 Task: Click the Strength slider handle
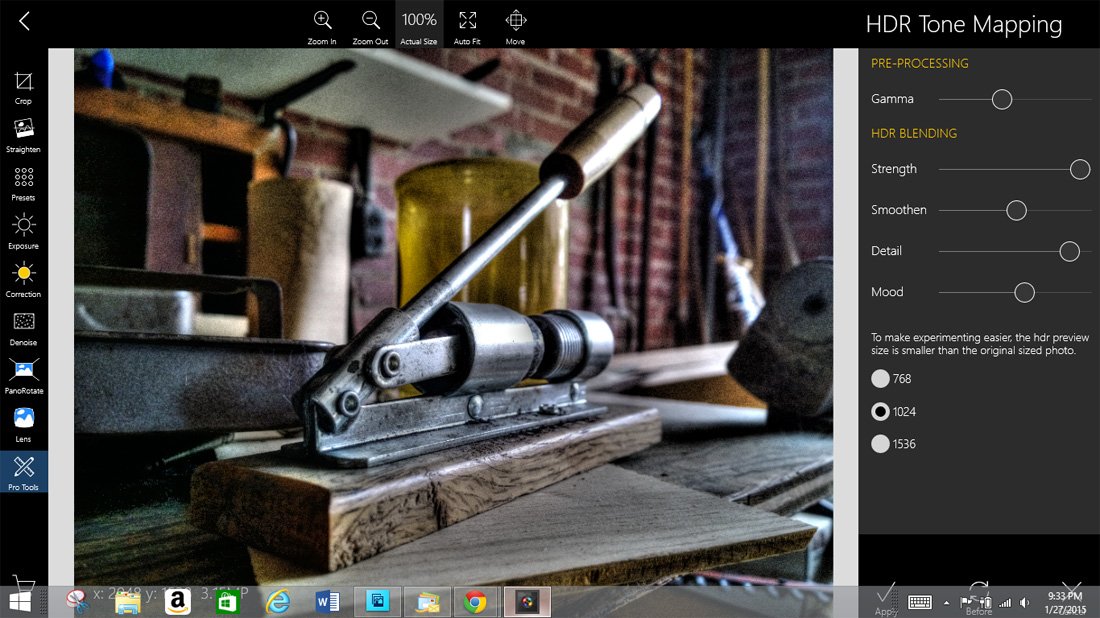(1080, 169)
